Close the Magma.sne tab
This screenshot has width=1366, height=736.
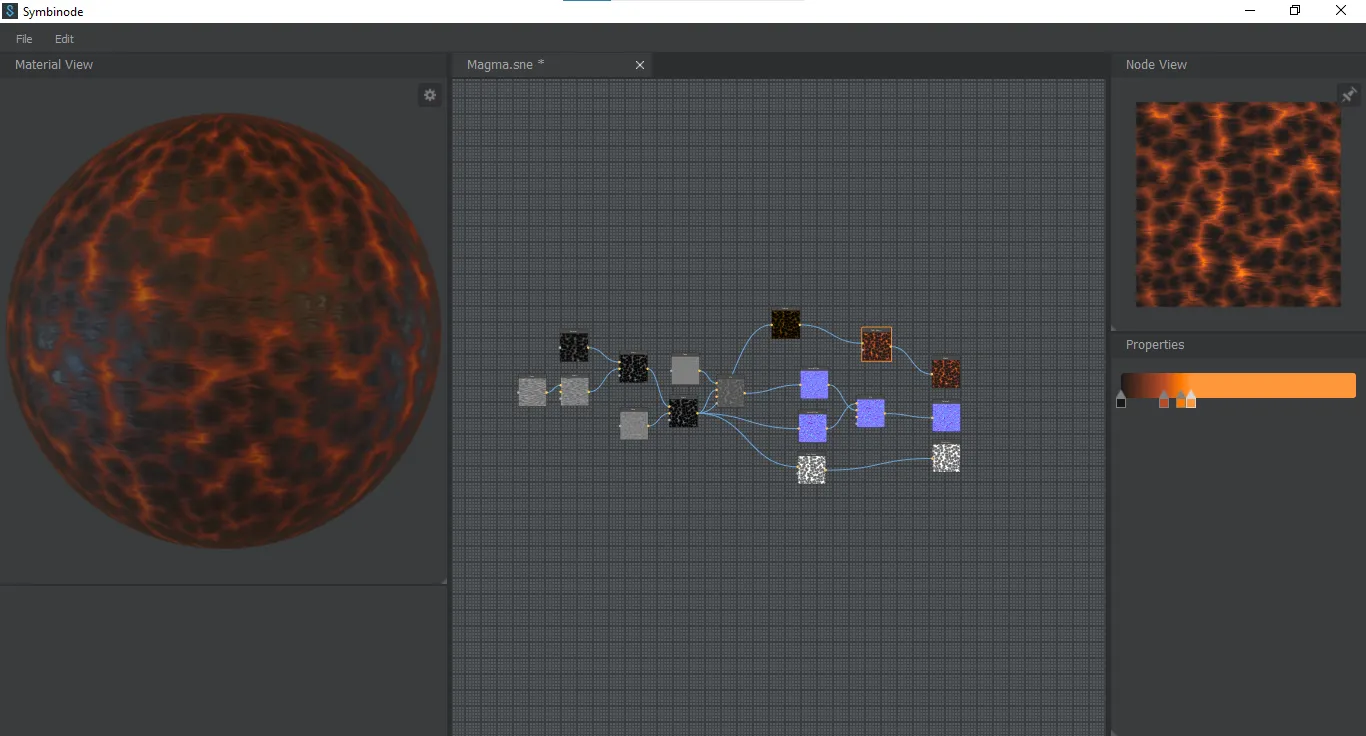click(x=640, y=65)
